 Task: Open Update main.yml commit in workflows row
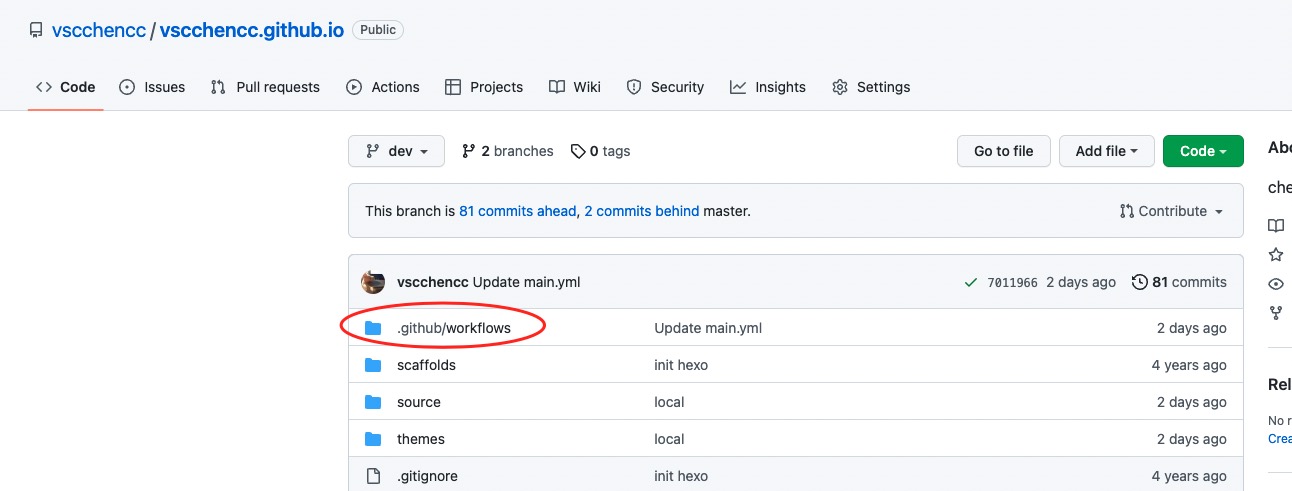708,328
